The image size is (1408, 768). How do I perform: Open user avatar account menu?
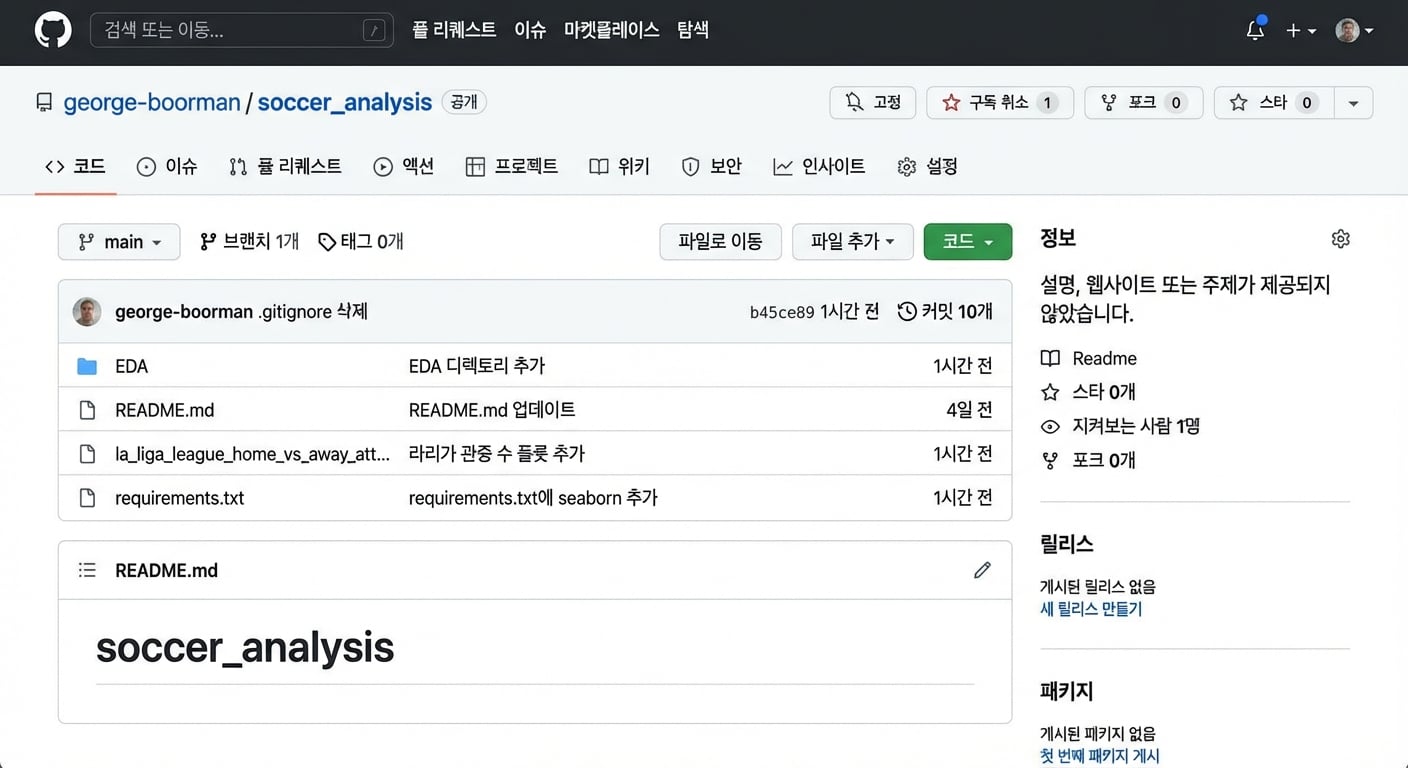[x=1354, y=31]
